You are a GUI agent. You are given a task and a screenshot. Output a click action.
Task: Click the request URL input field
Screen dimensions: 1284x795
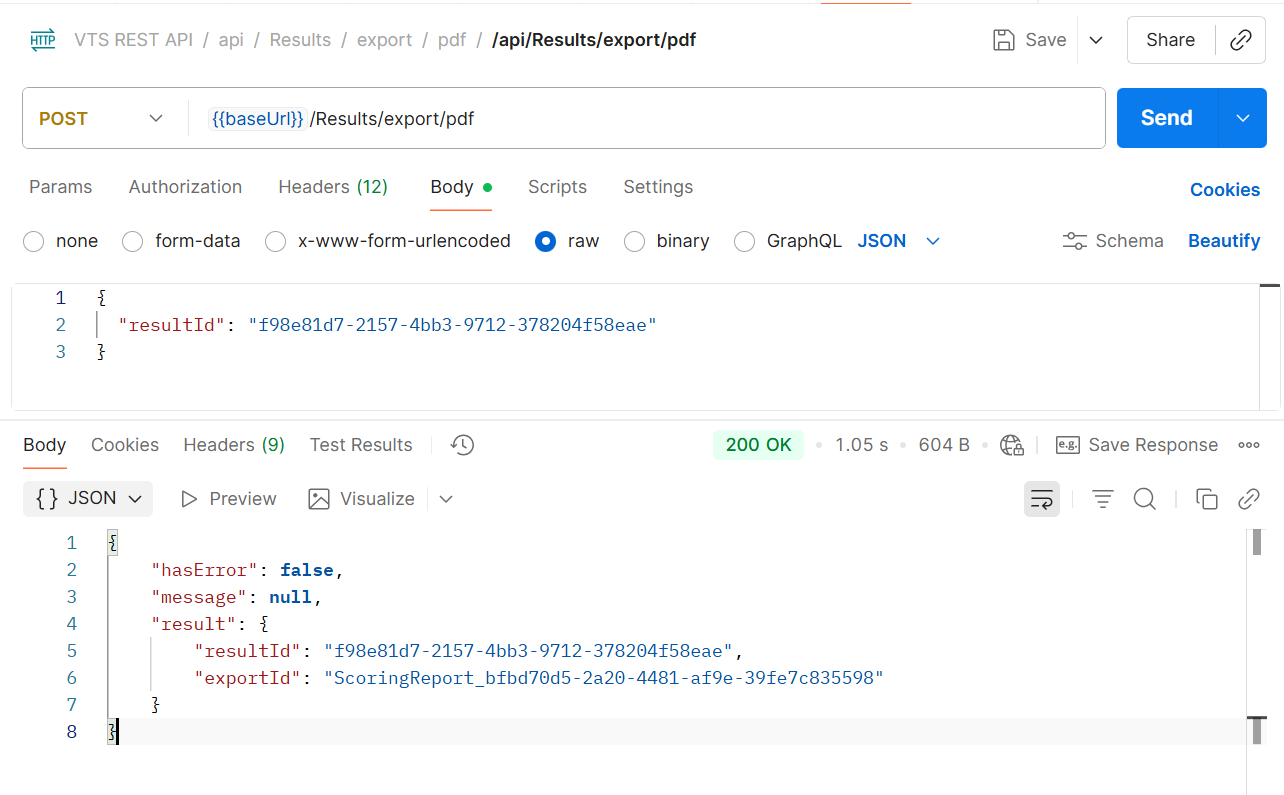point(700,118)
